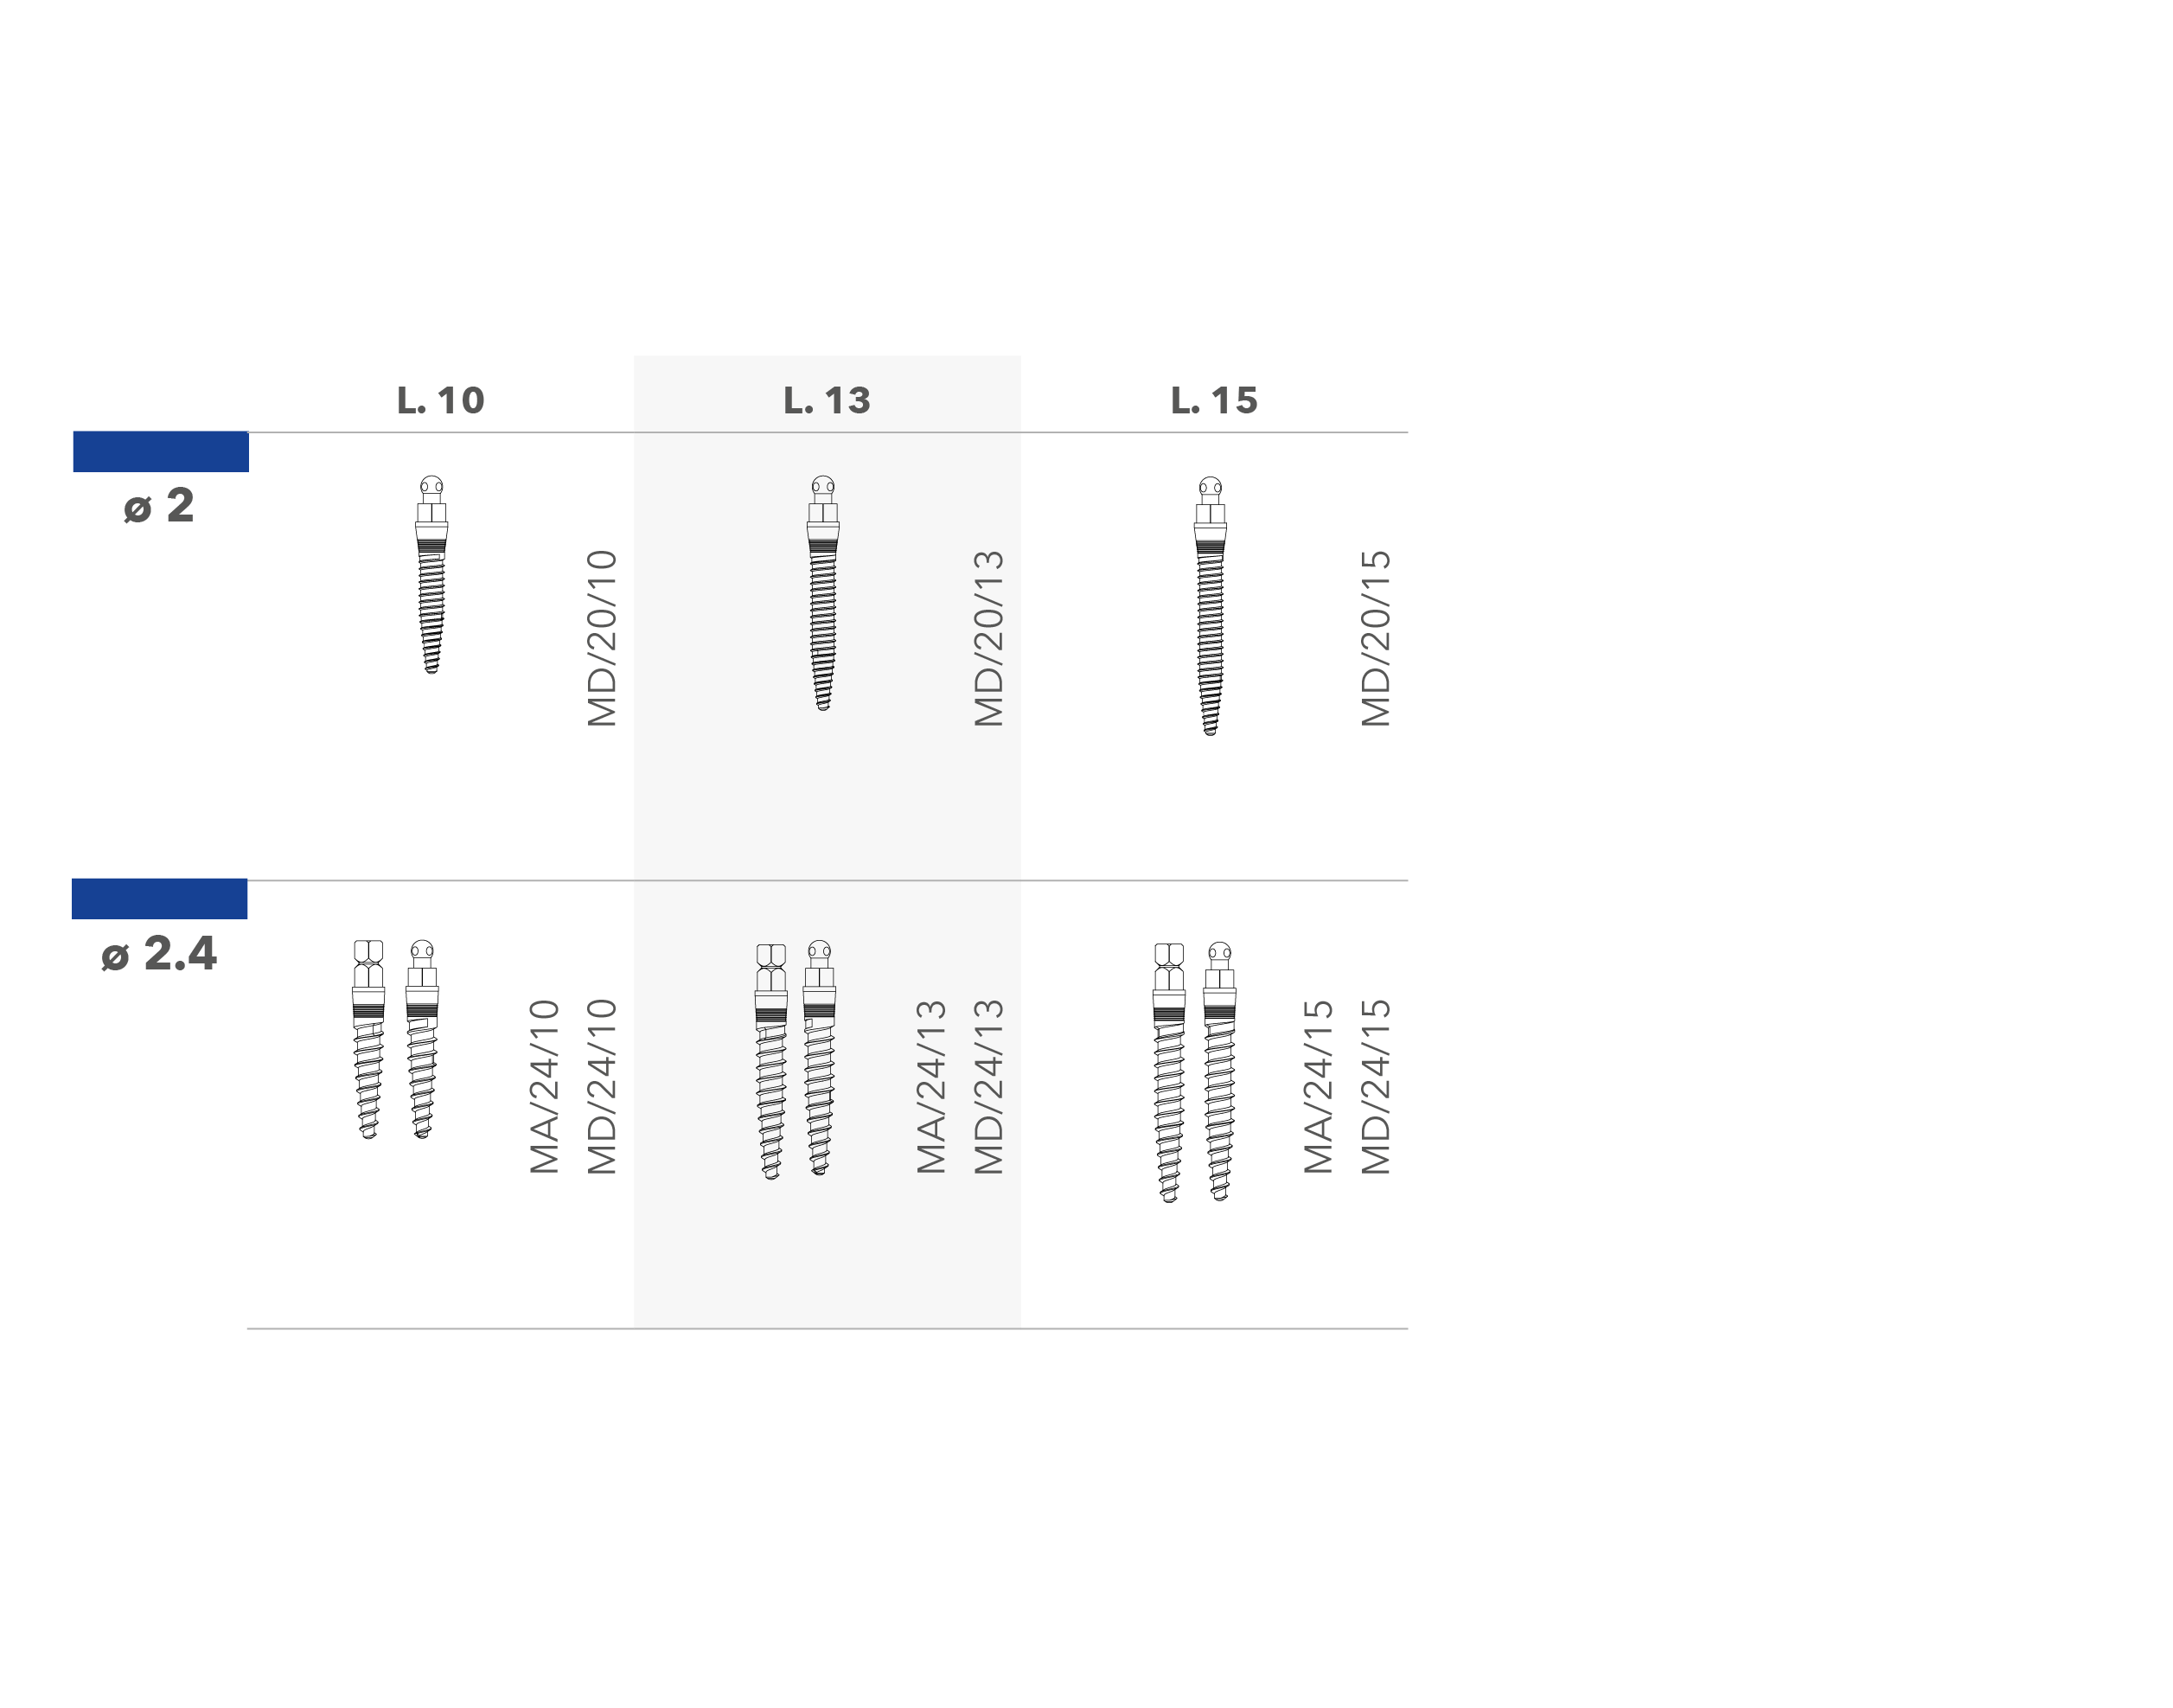
Task: Click the blue bar above ø 2.4
Action: pyautogui.click(x=160, y=898)
